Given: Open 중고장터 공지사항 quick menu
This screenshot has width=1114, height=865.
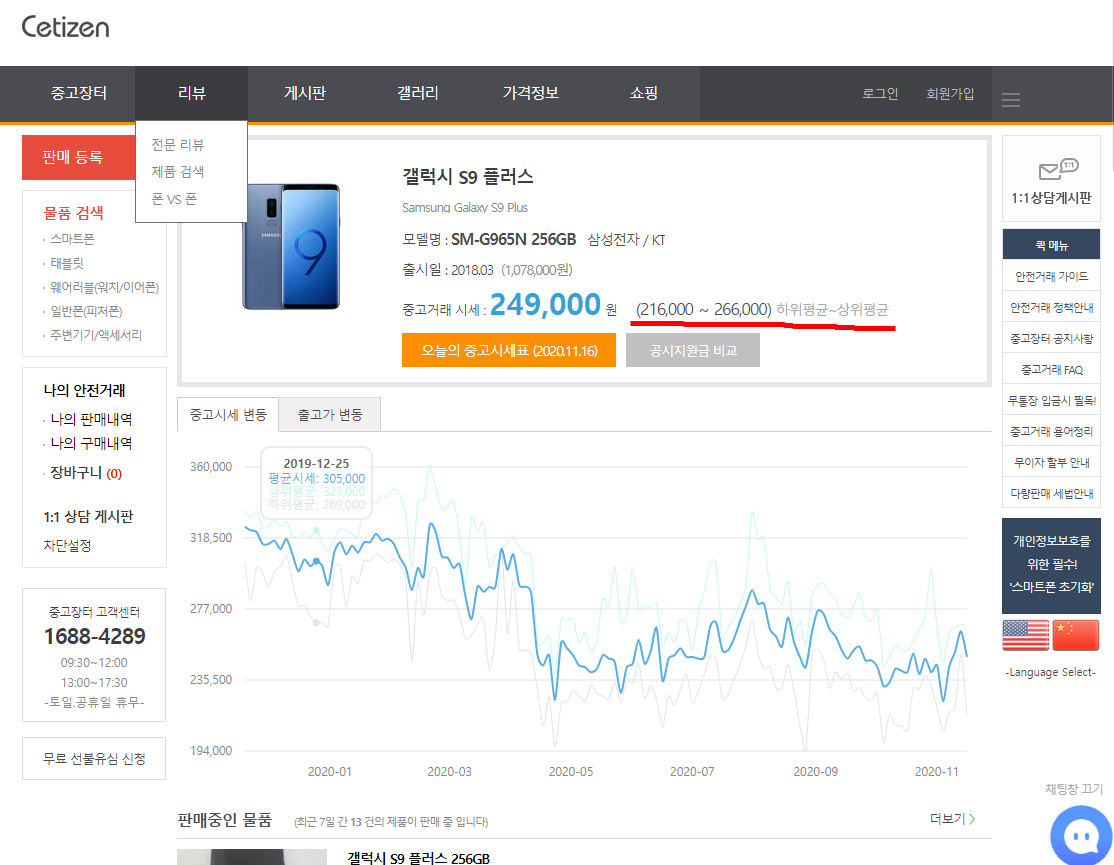Looking at the screenshot, I should (1051, 339).
